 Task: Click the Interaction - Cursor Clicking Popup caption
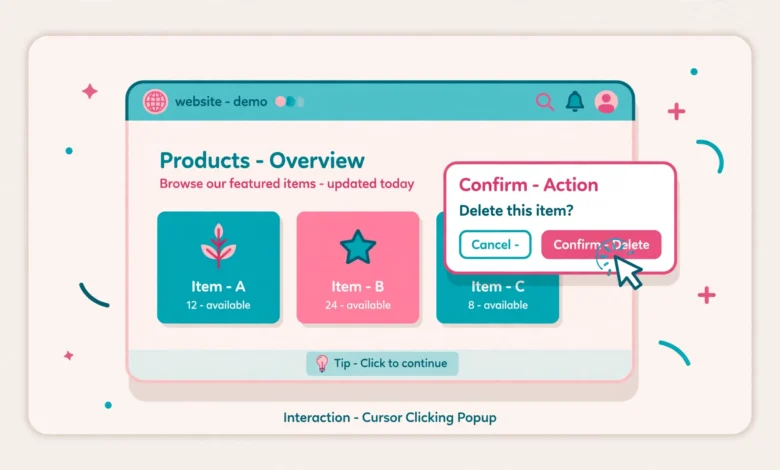pyautogui.click(x=390, y=417)
